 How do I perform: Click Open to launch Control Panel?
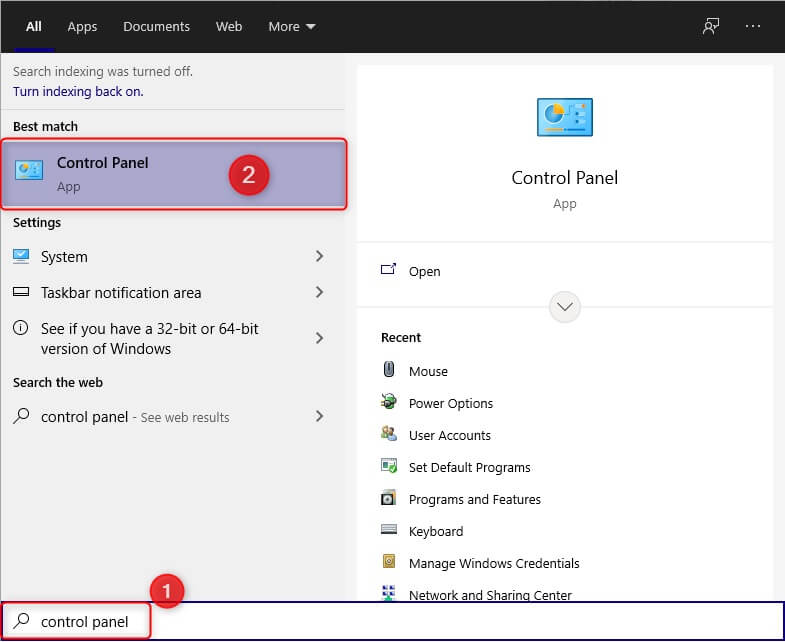click(x=425, y=271)
